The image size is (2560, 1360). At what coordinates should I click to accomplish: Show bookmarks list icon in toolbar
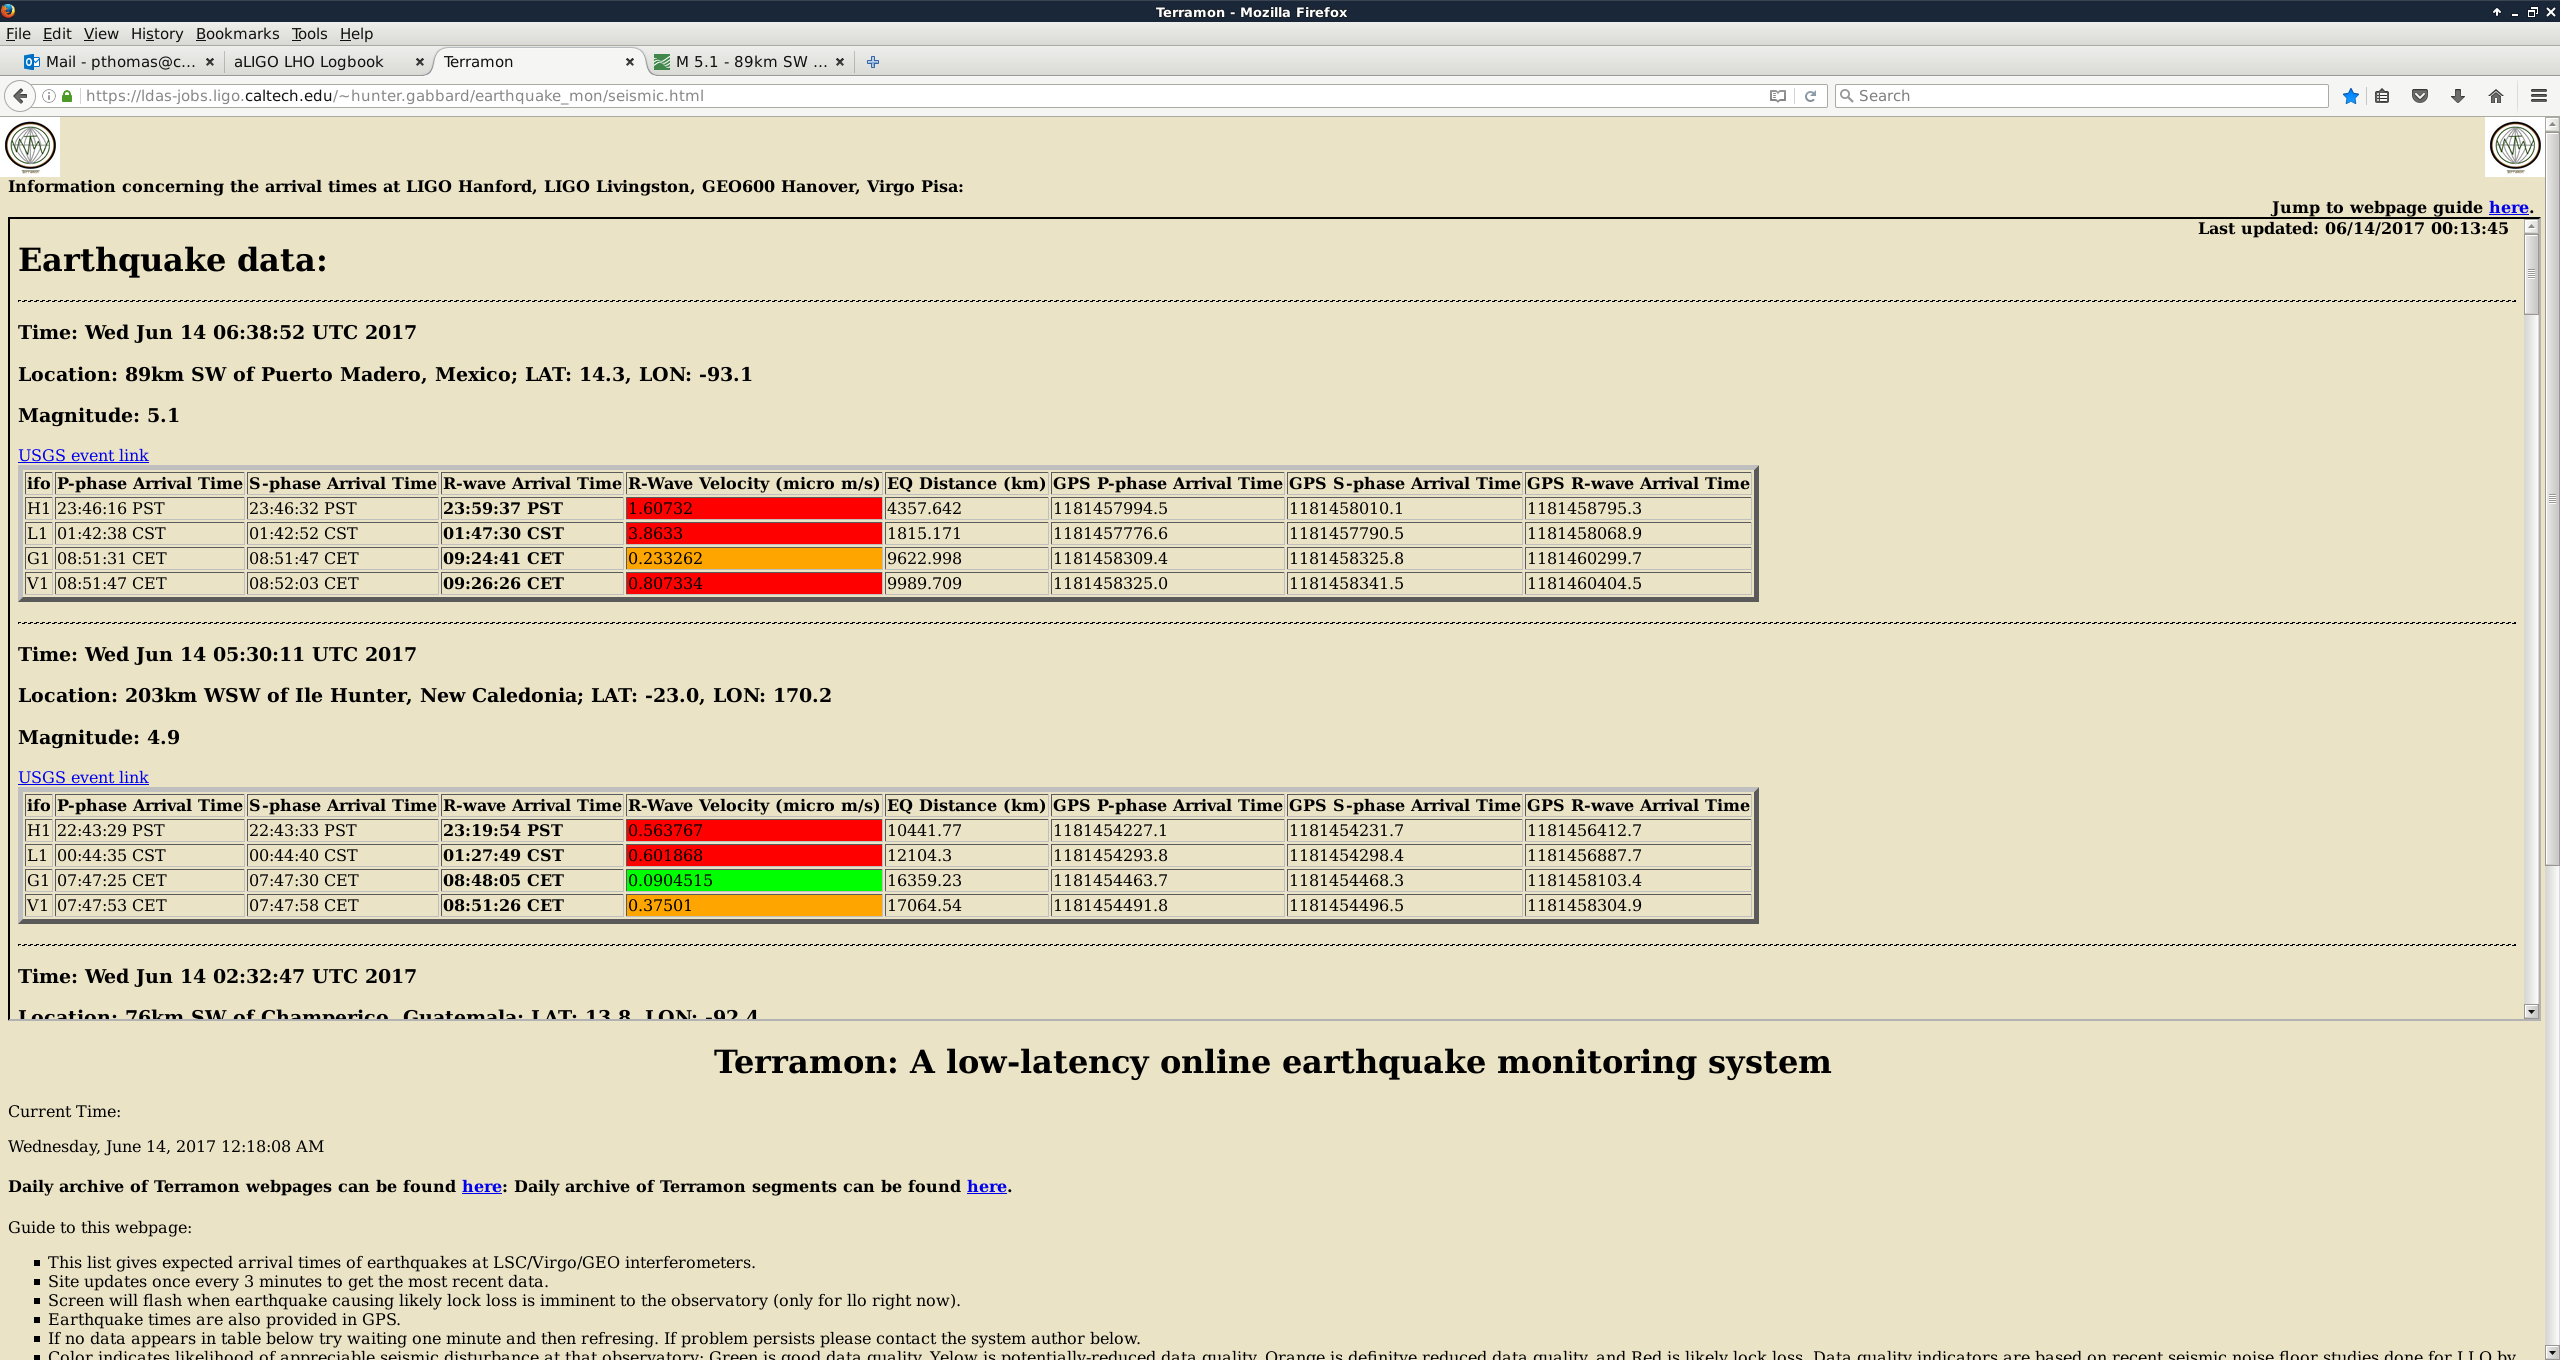click(2383, 96)
